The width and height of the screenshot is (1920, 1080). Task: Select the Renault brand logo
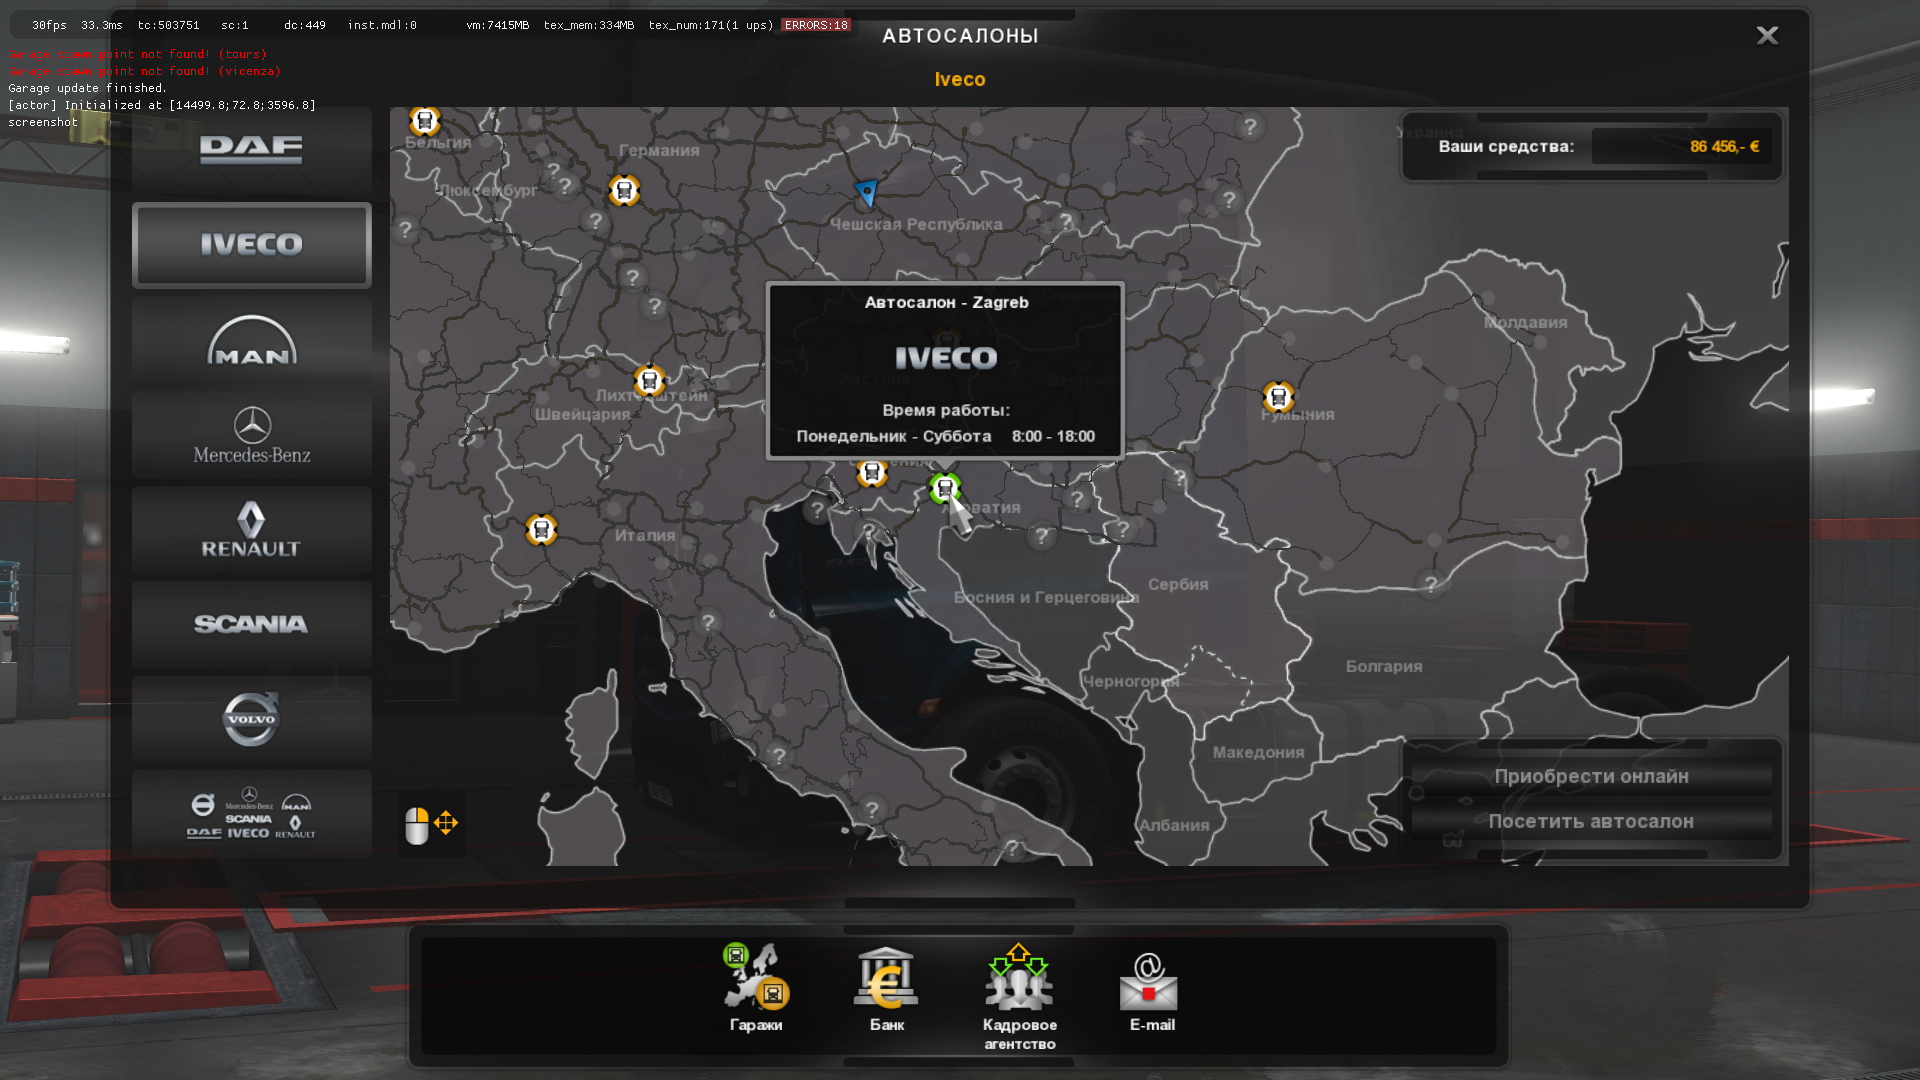(x=251, y=530)
